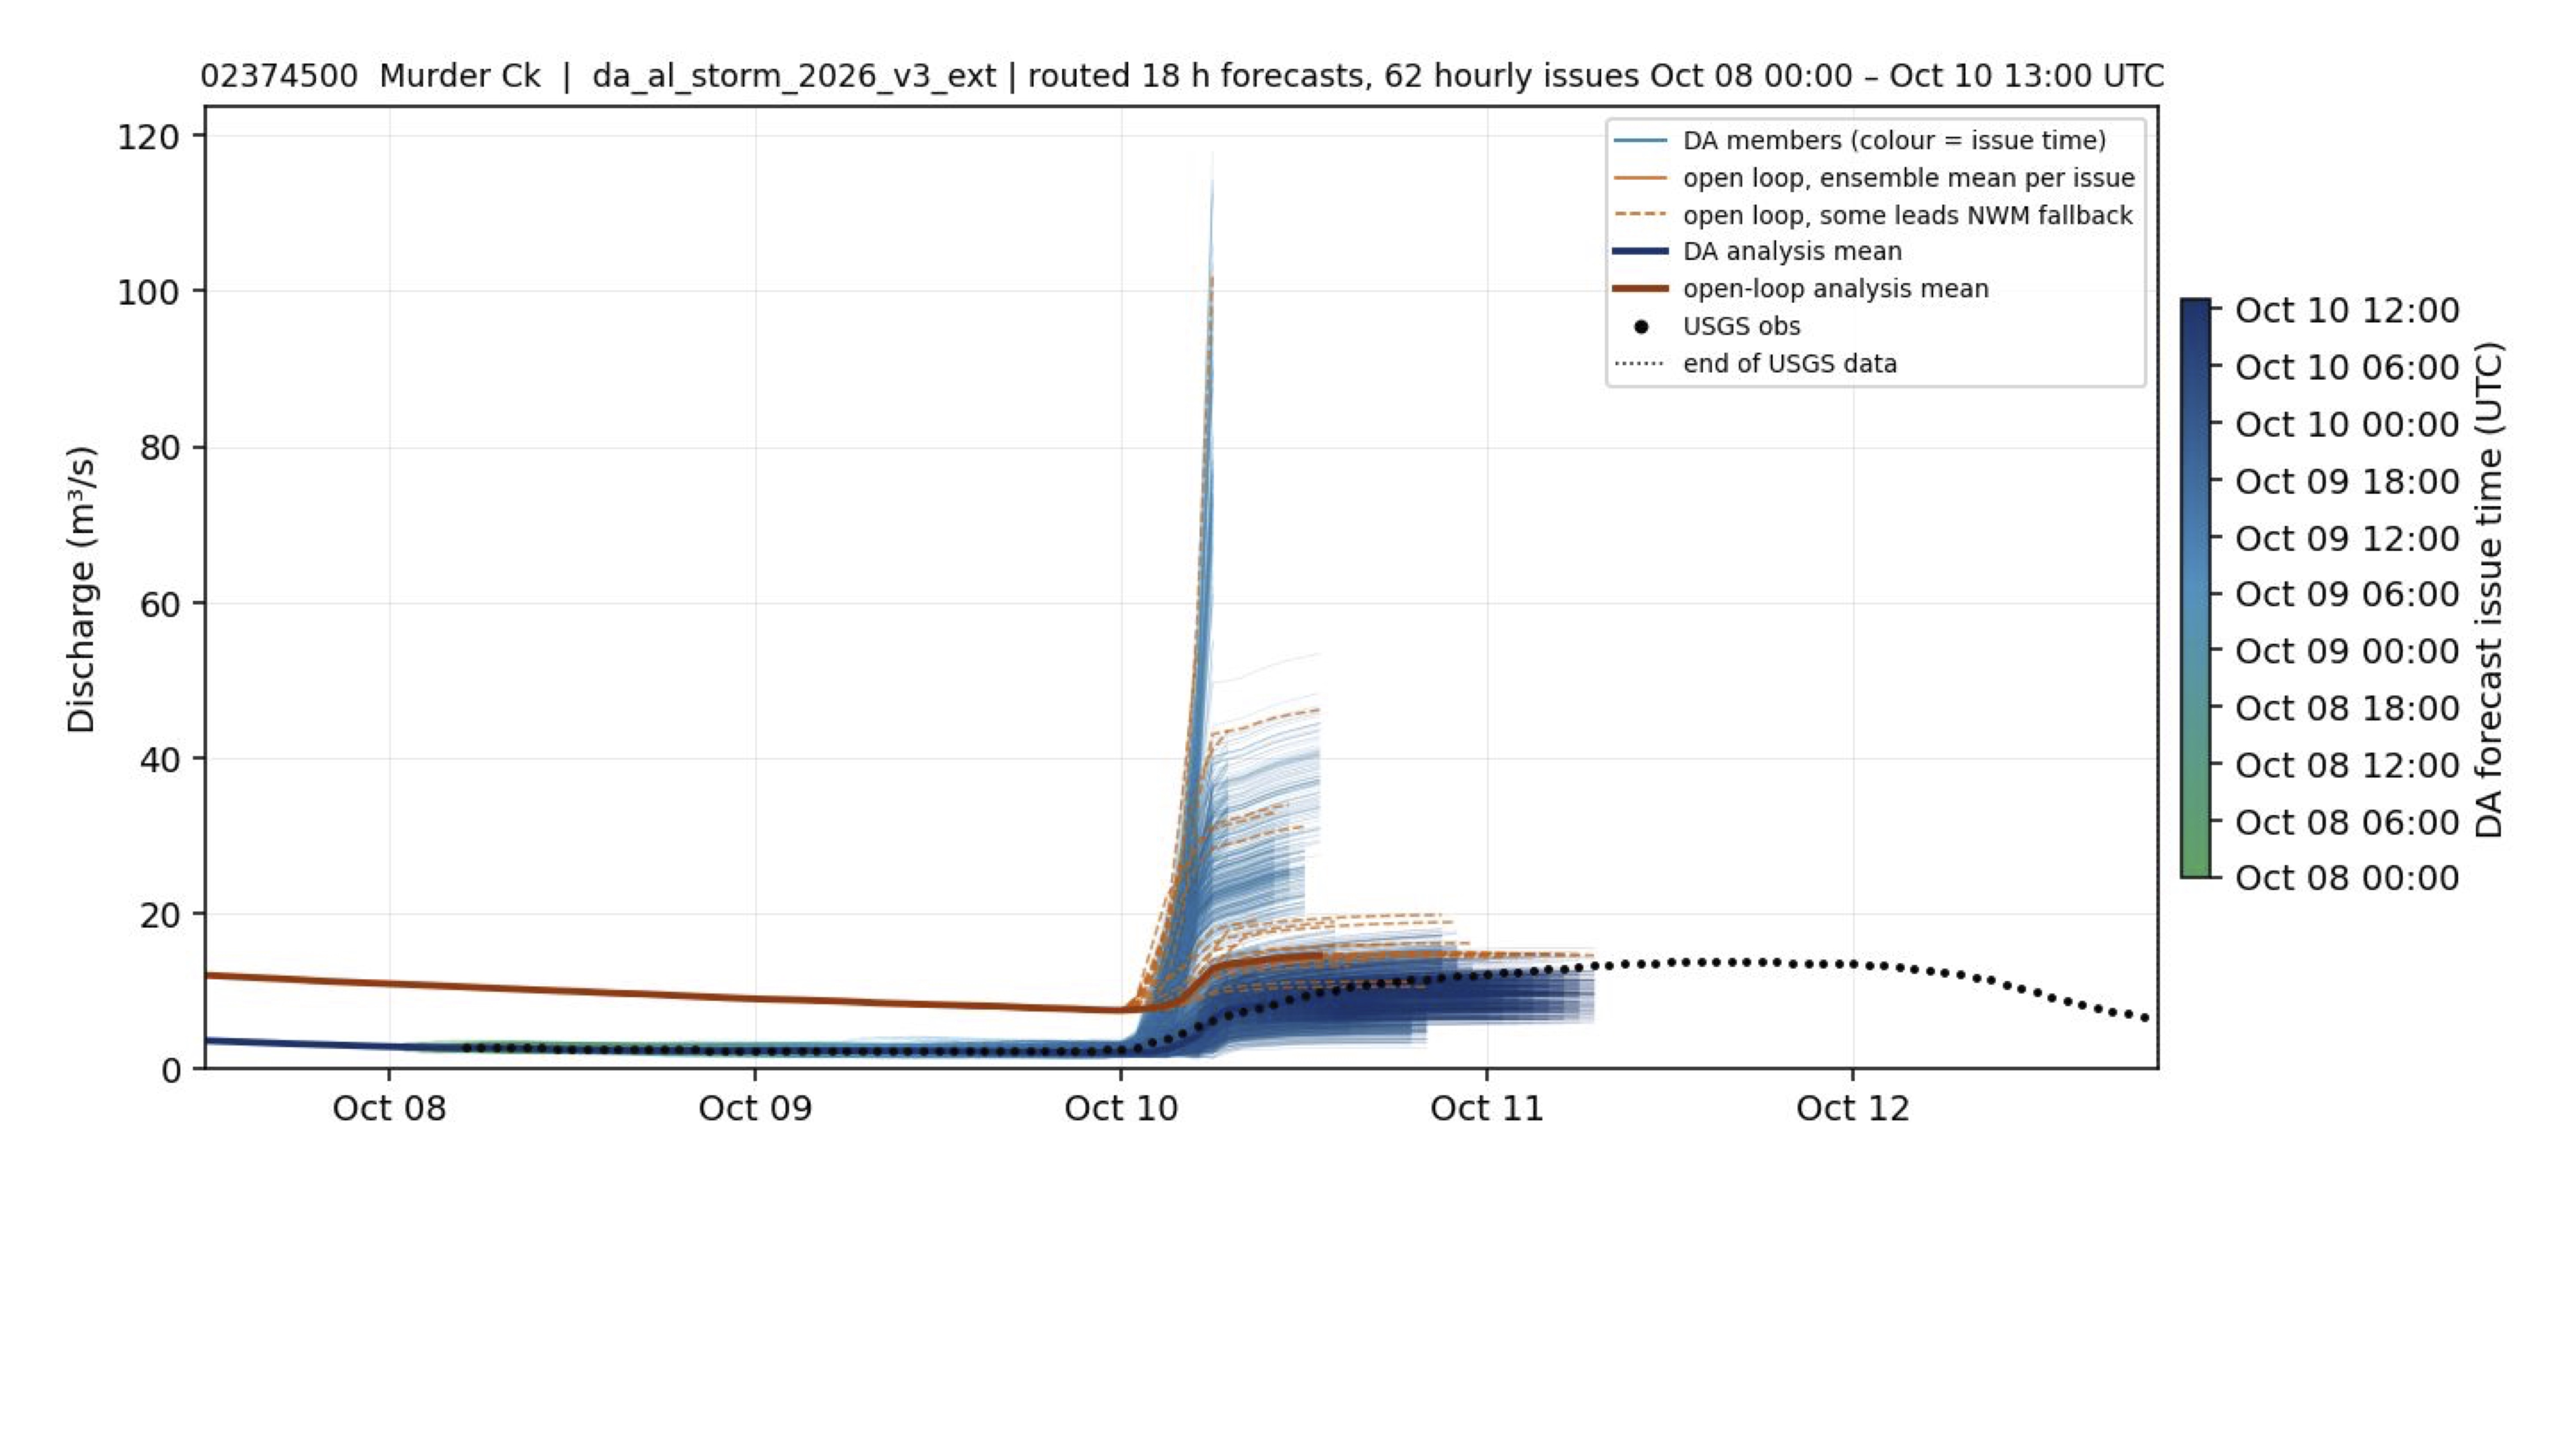This screenshot has width=2576, height=1449.
Task: Click the x-axis label Oct 09
Action: 755,1108
